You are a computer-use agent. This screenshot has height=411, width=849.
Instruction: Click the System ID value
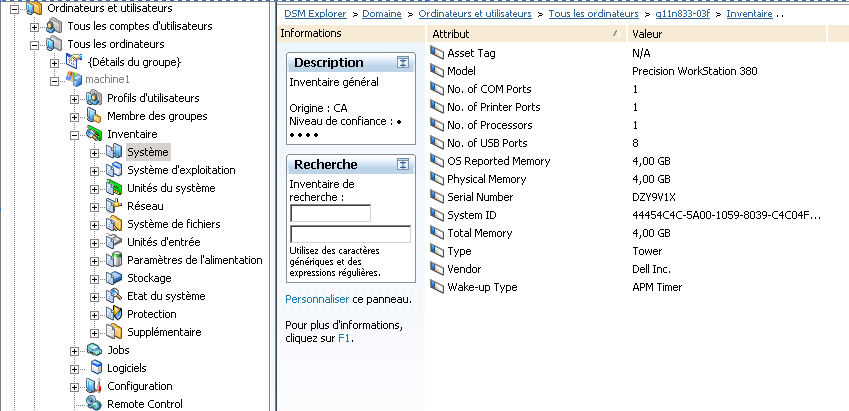[726, 215]
